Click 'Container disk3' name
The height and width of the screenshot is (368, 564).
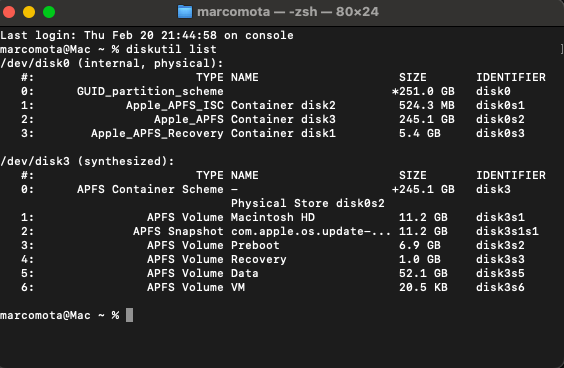click(283, 119)
